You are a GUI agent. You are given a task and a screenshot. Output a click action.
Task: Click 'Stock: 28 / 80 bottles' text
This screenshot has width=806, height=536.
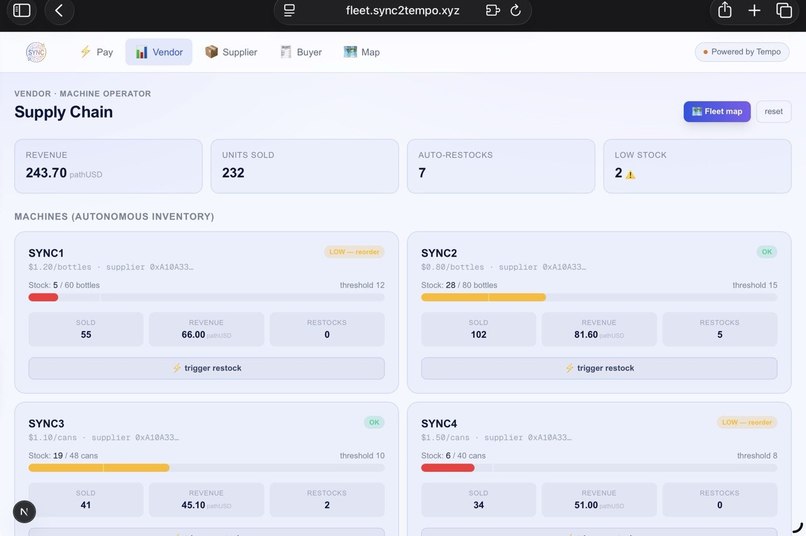point(459,285)
